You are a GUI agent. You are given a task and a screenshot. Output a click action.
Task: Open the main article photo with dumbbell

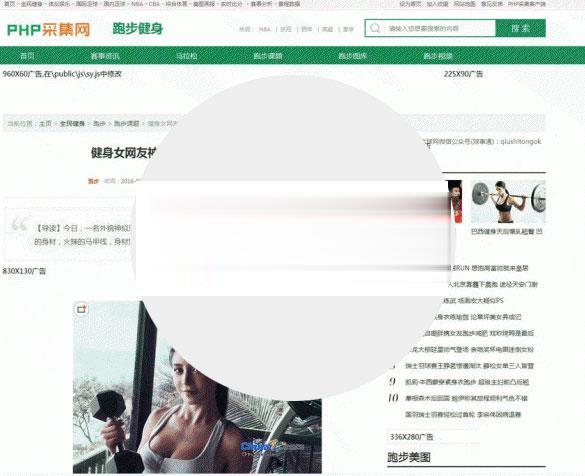[197, 387]
